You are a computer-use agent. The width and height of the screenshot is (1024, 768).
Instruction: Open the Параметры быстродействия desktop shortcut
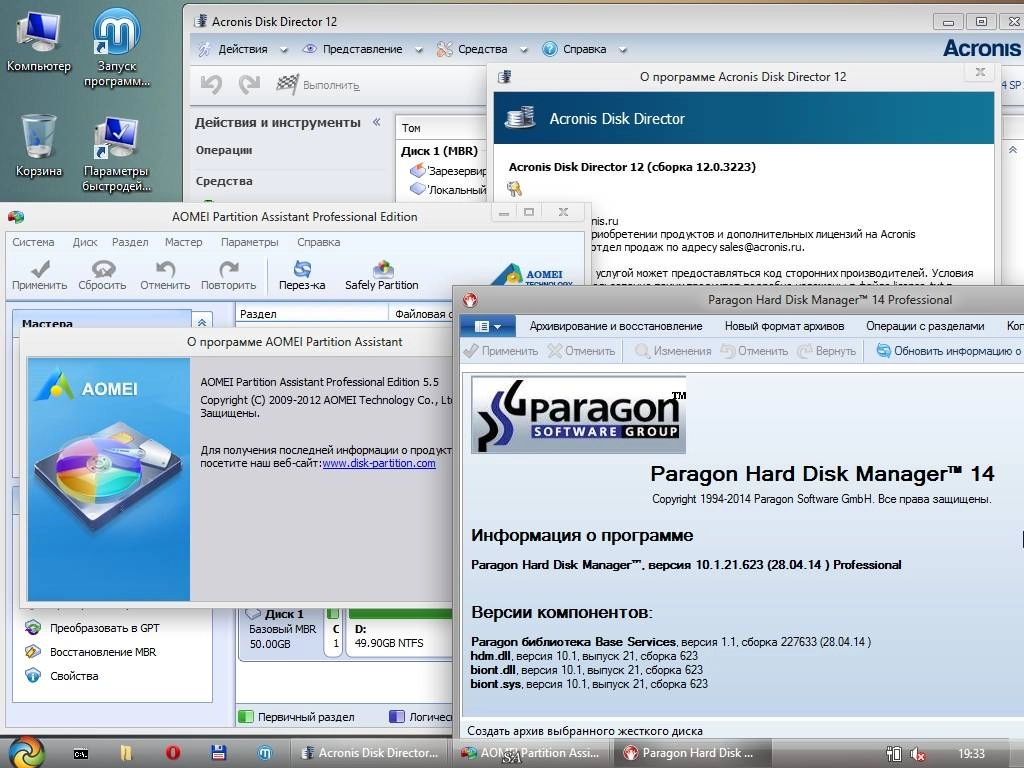point(116,154)
